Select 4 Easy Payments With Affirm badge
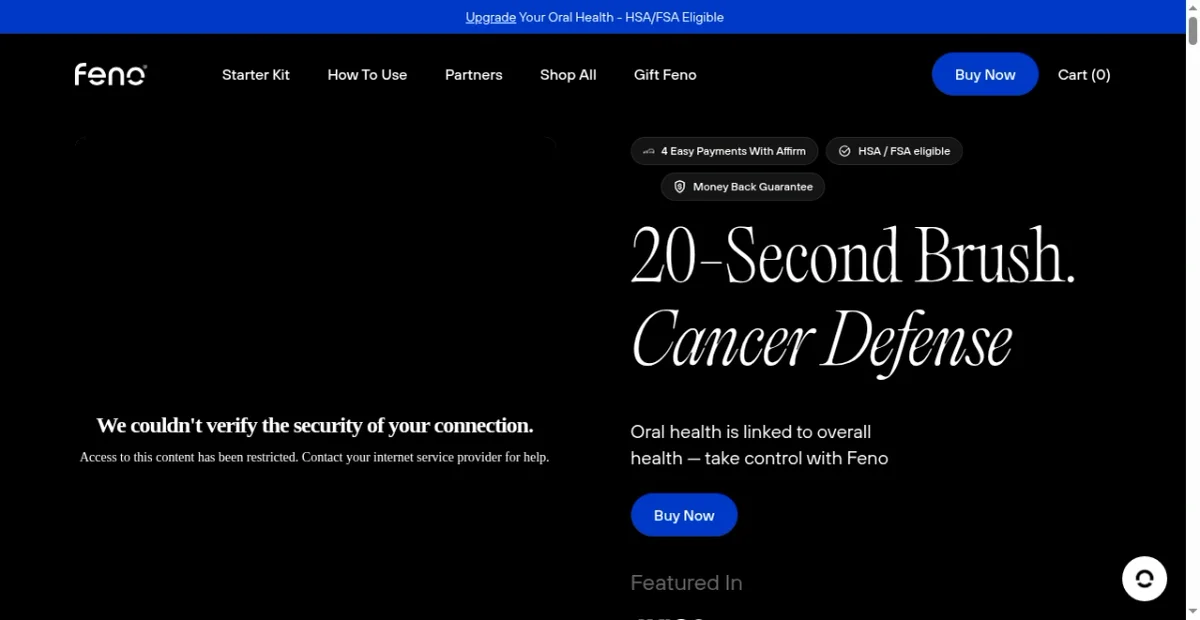 (724, 151)
